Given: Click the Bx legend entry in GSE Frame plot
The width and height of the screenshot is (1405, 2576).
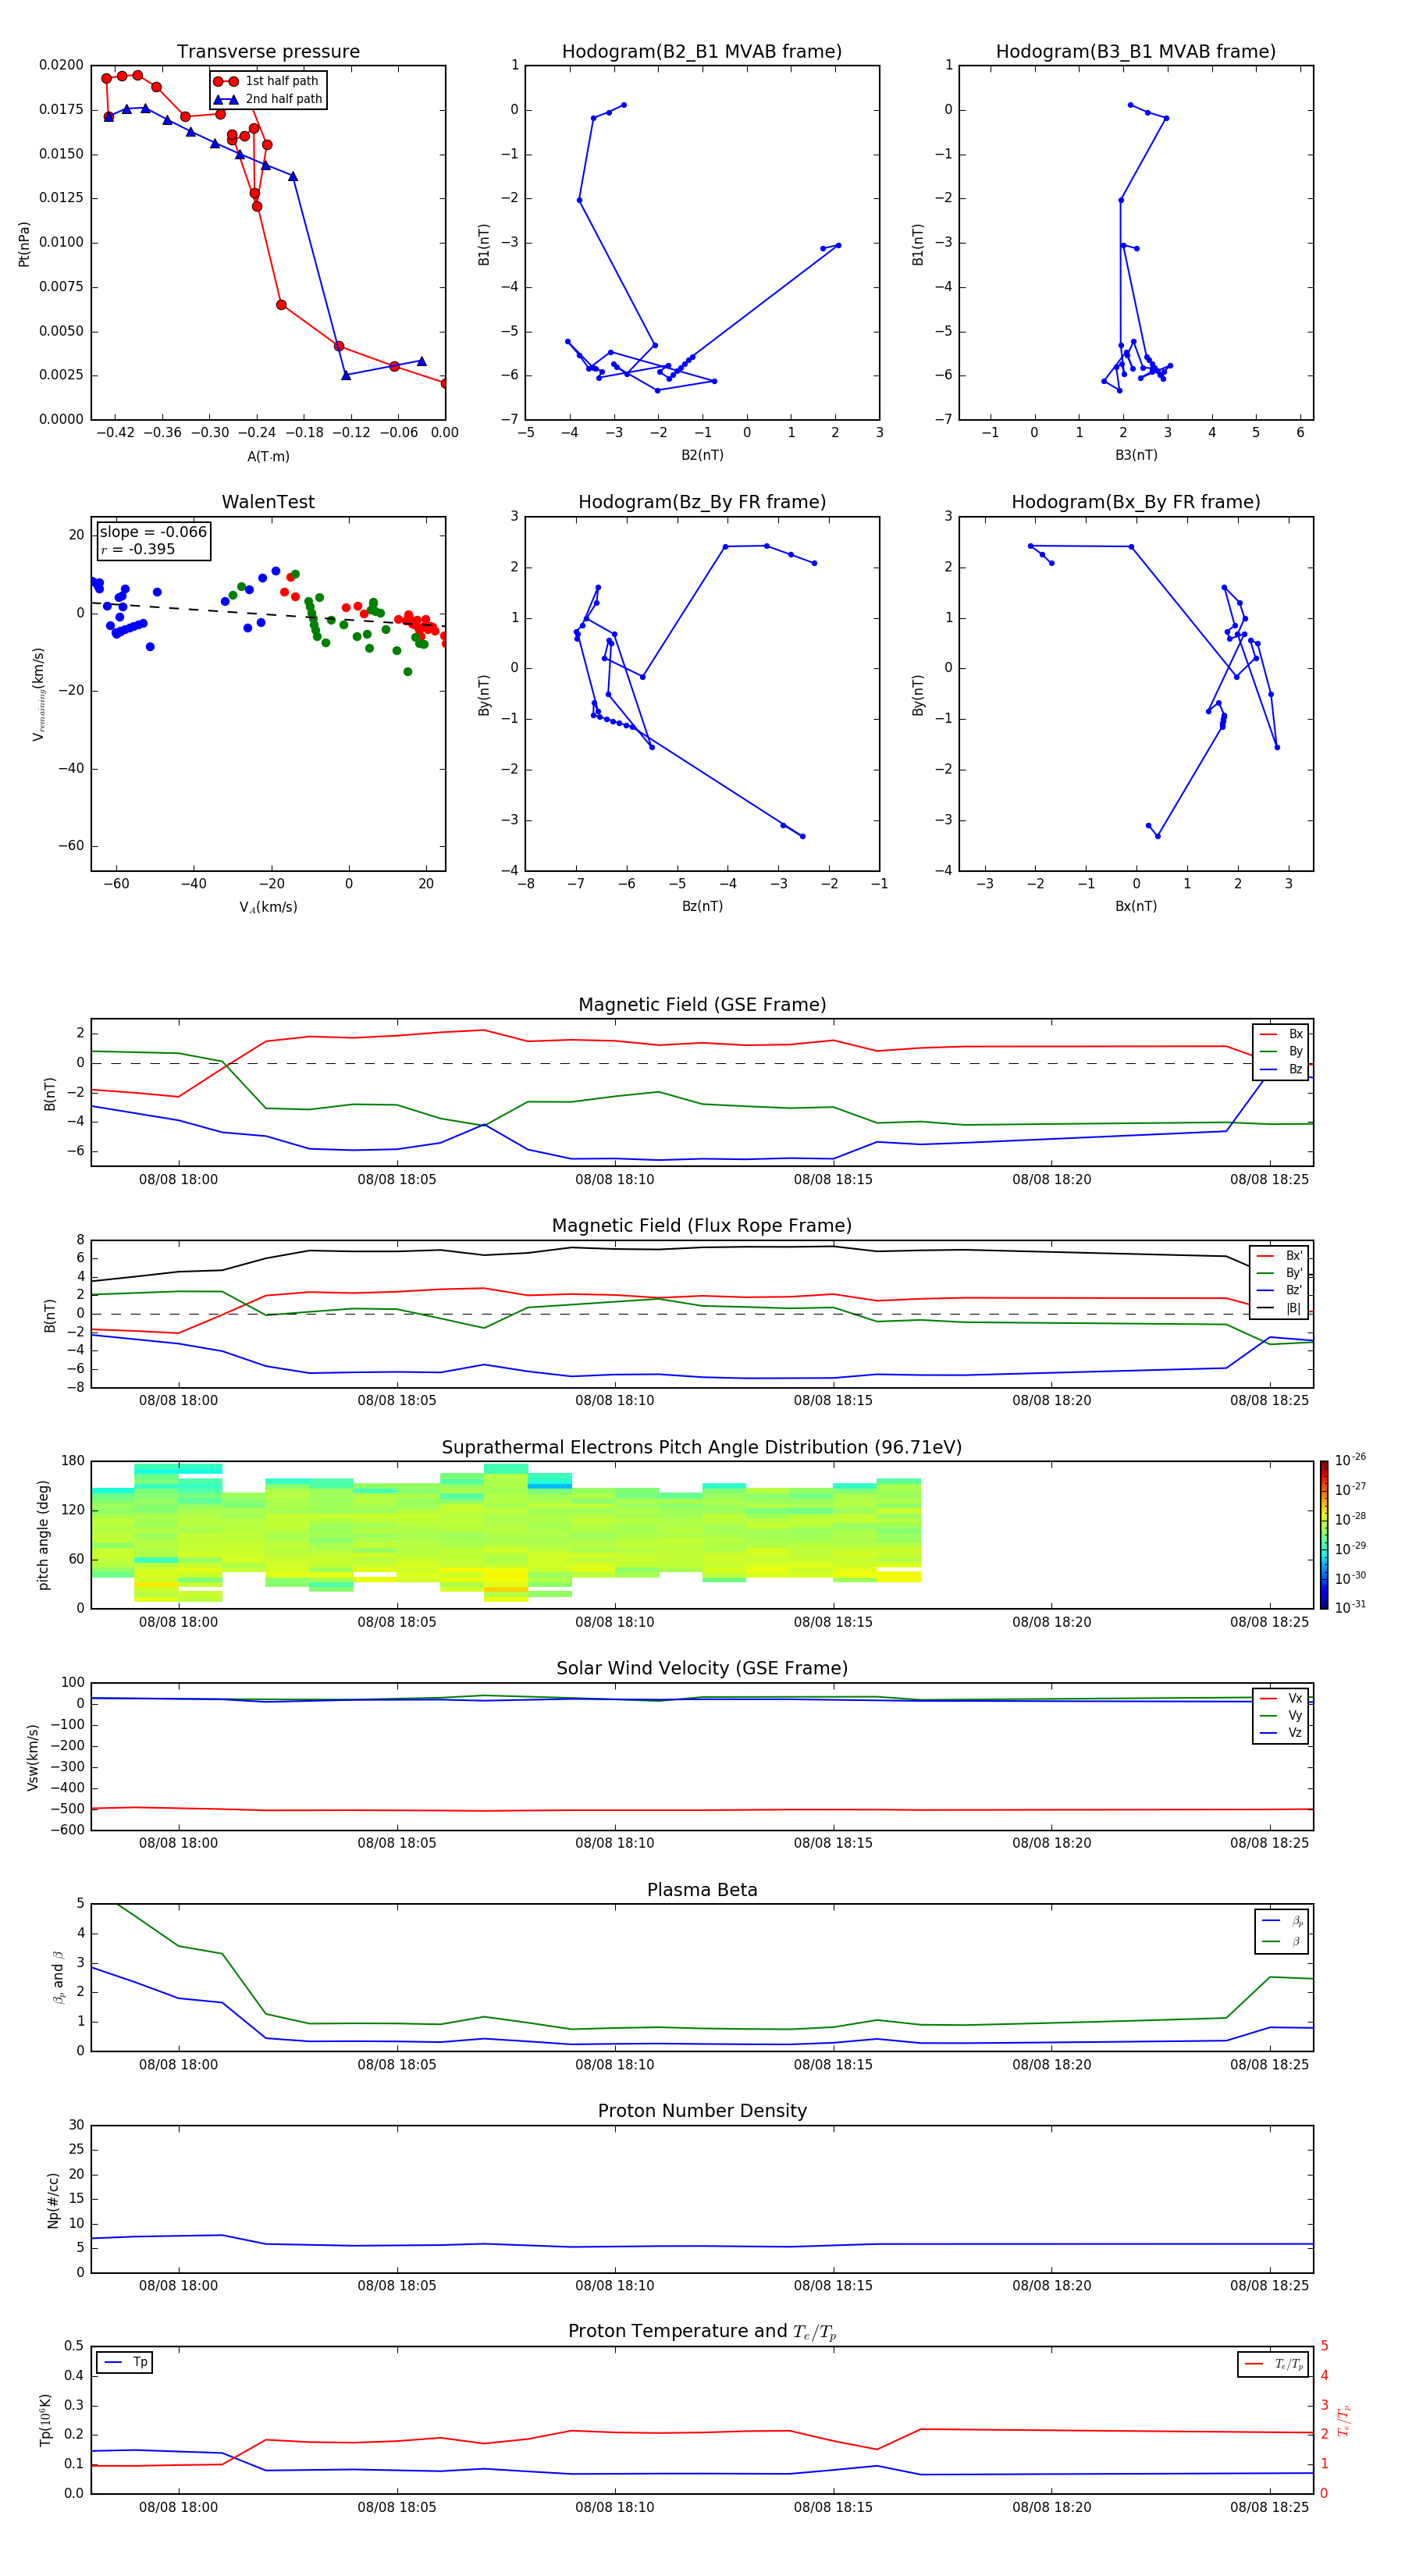Looking at the screenshot, I should (1282, 1034).
